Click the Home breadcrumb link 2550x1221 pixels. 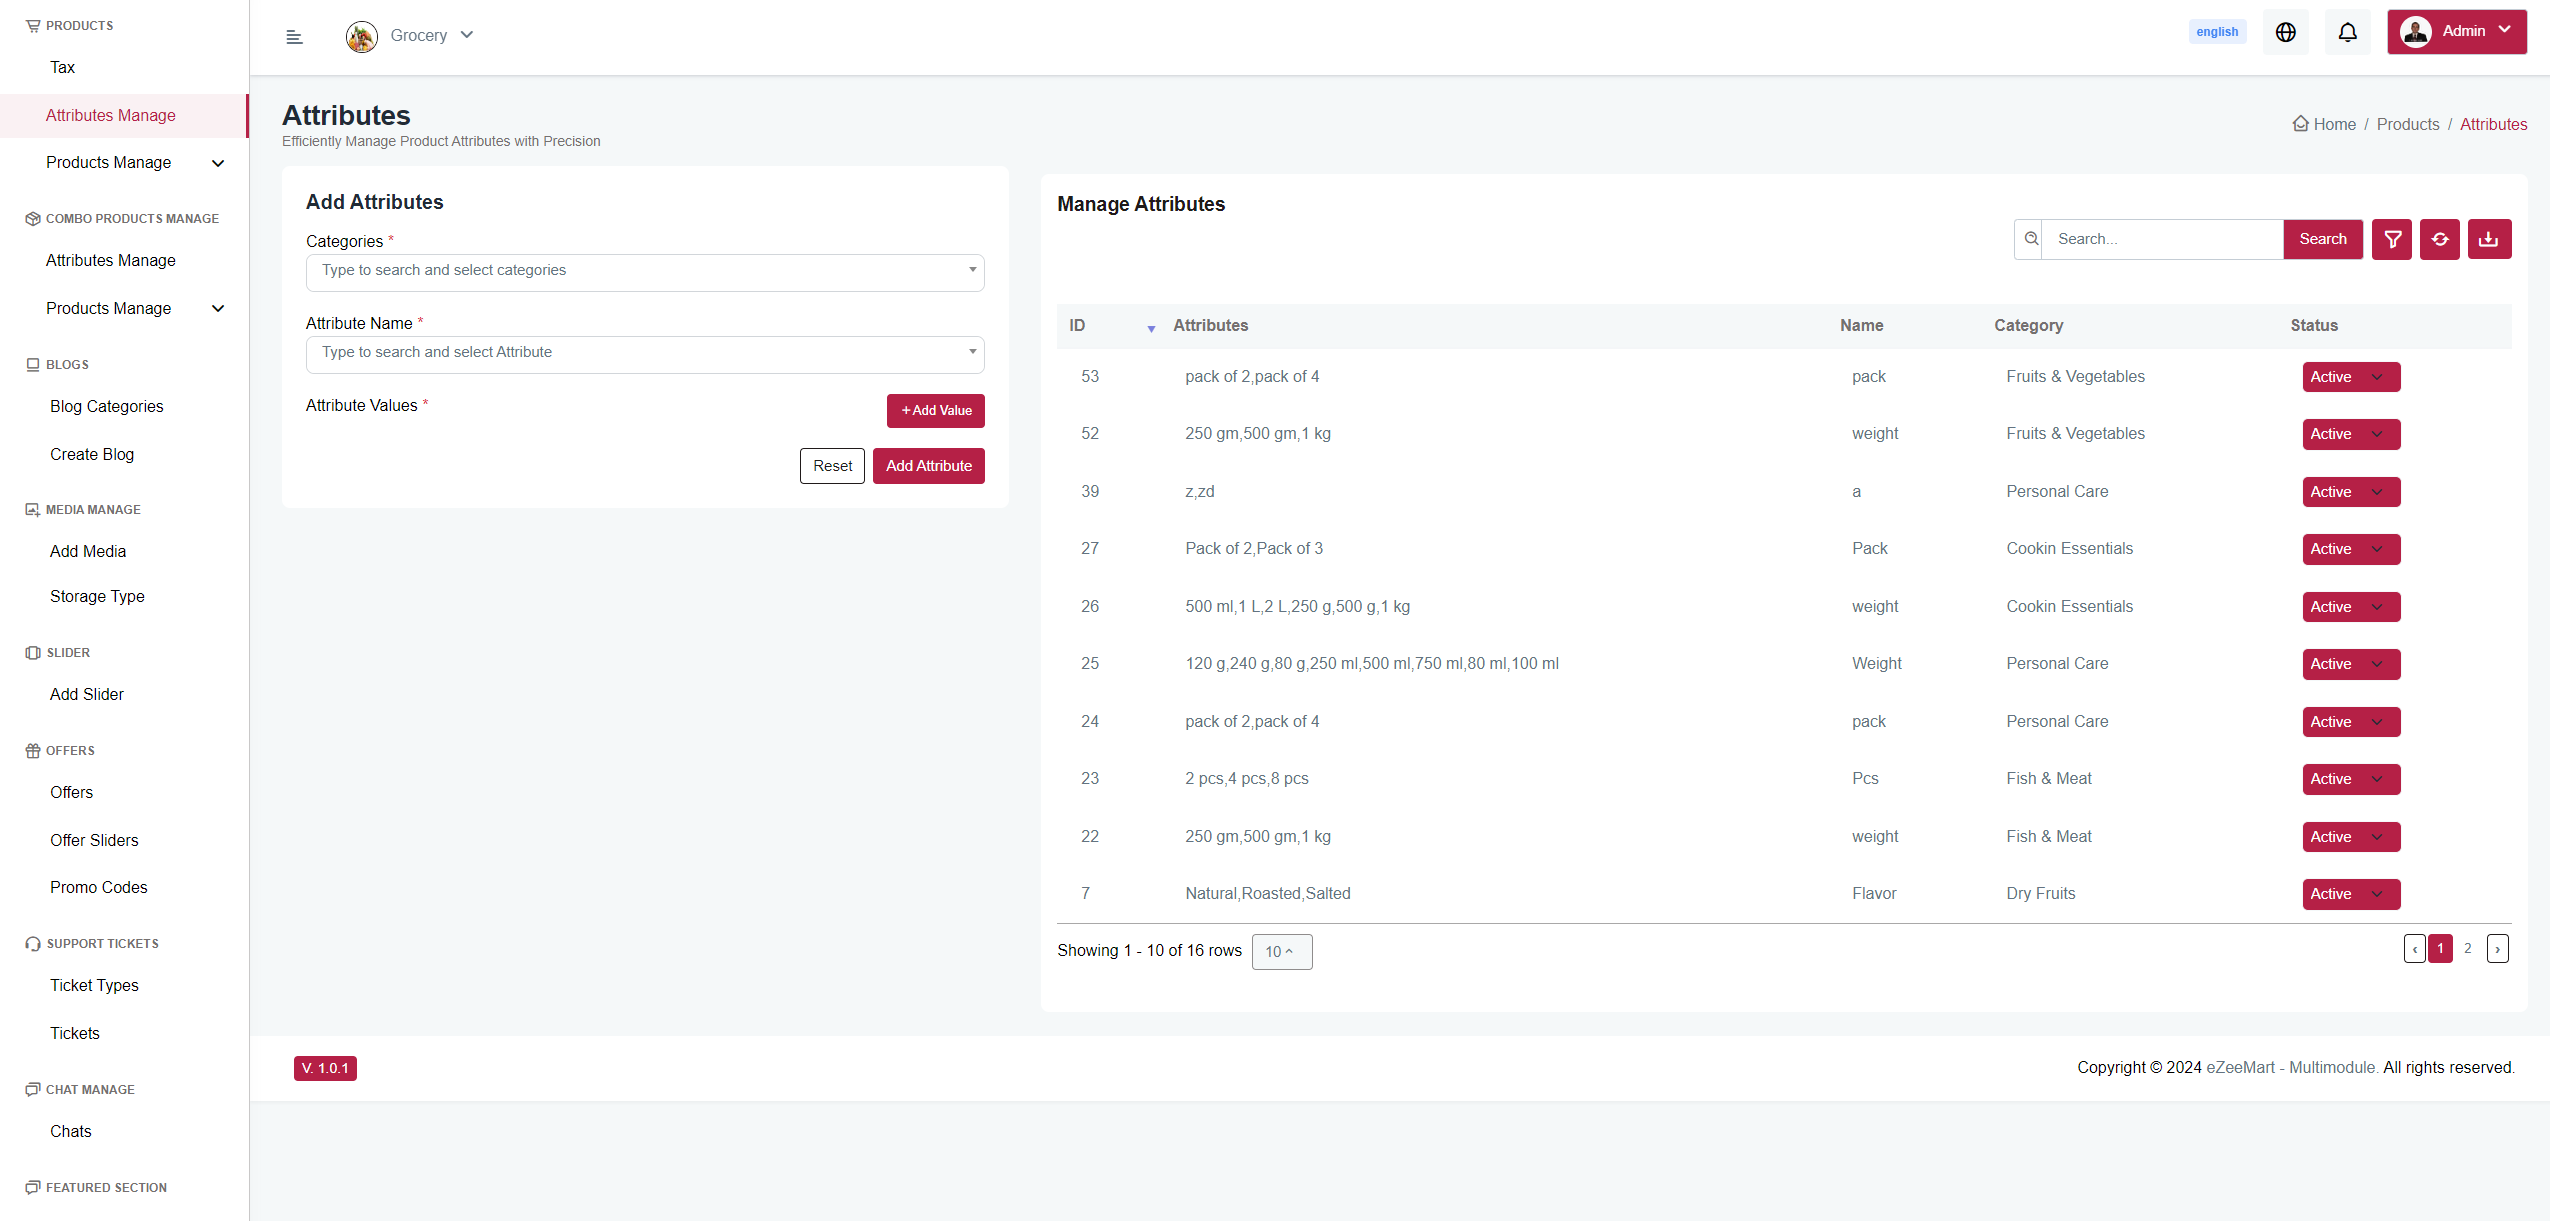[x=2334, y=124]
